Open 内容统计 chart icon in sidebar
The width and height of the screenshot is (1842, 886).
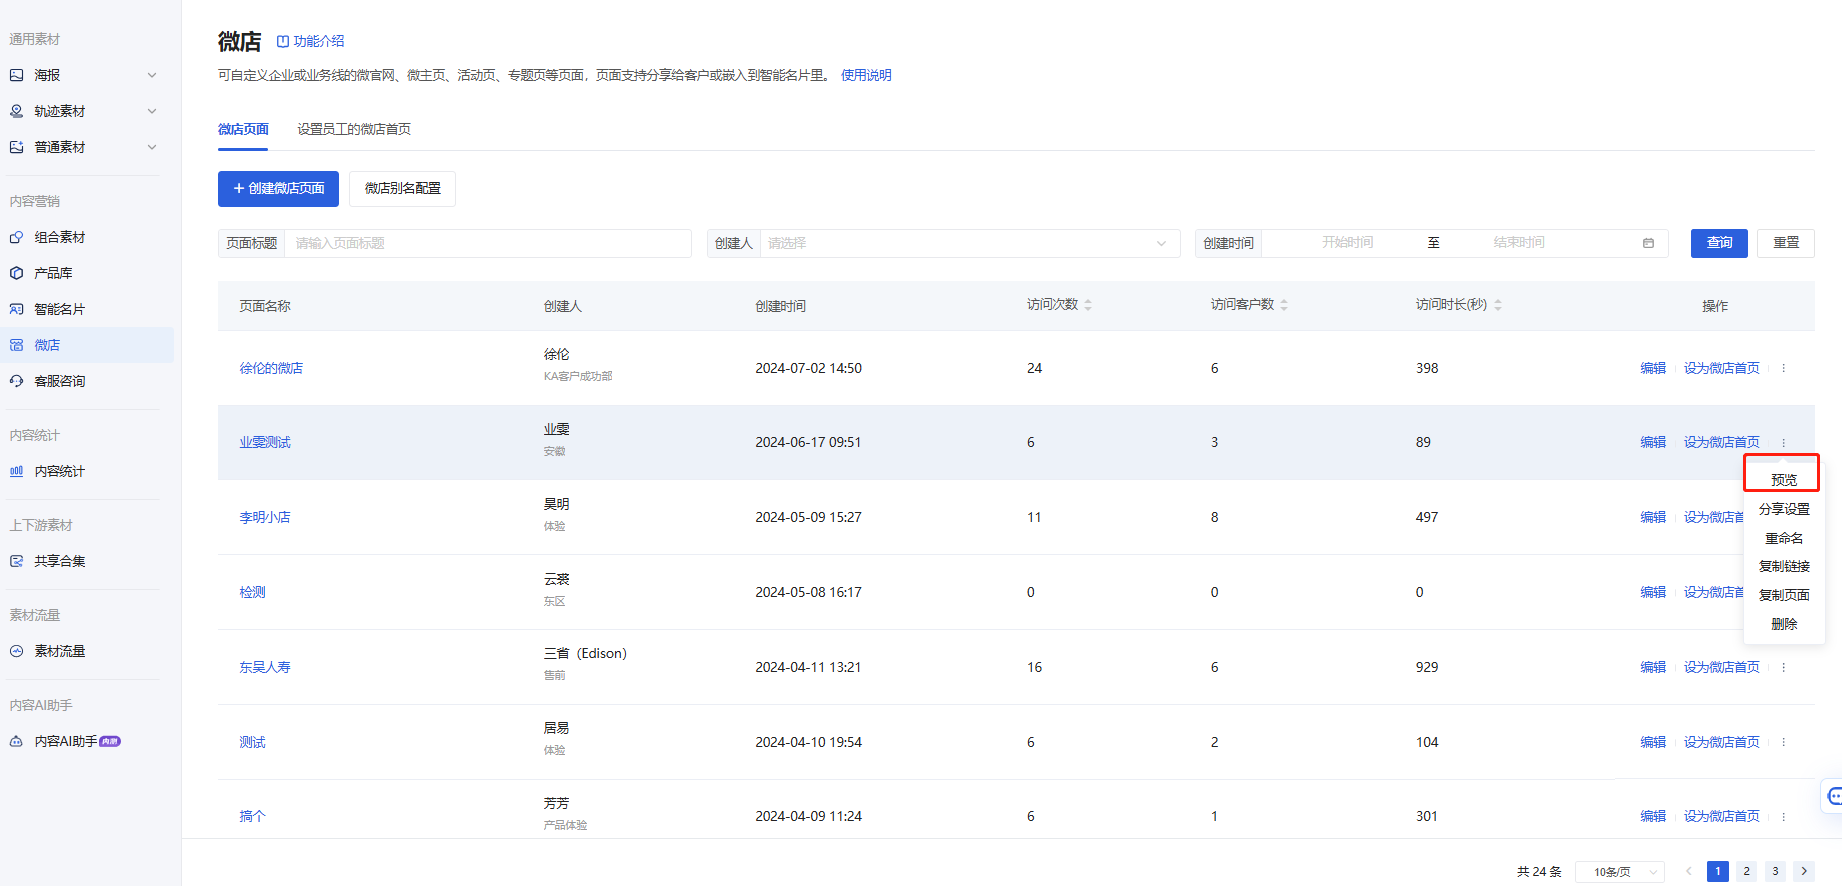click(x=16, y=471)
